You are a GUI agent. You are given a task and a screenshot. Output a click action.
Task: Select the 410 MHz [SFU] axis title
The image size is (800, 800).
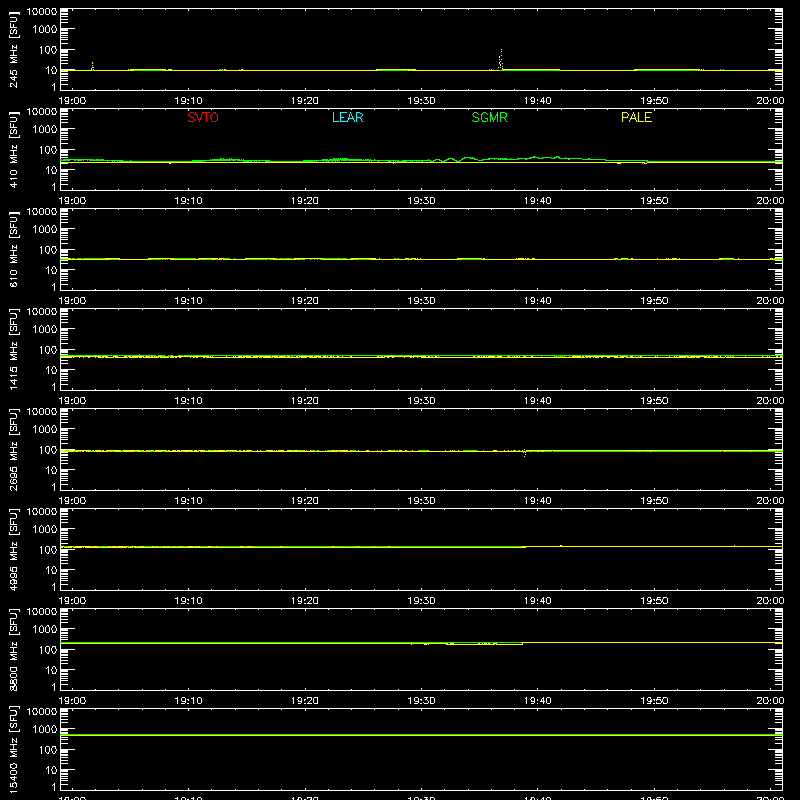pos(13,149)
